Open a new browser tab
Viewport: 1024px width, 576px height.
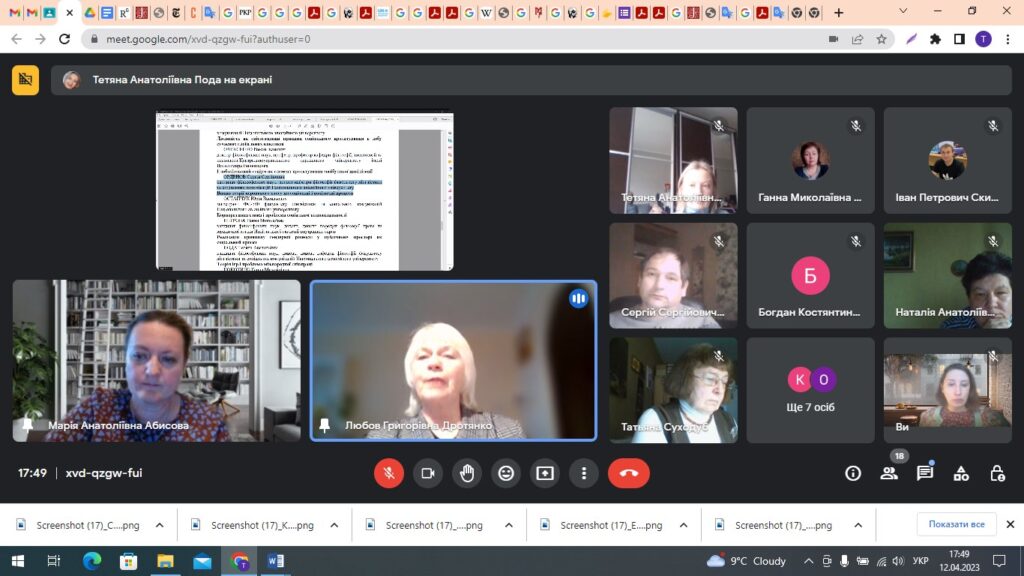pos(838,13)
